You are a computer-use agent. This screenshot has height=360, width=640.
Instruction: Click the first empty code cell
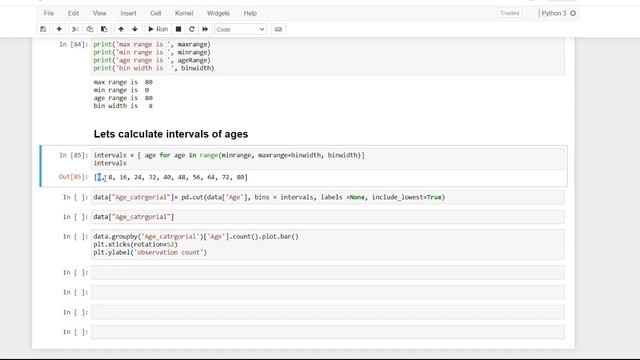[328, 272]
